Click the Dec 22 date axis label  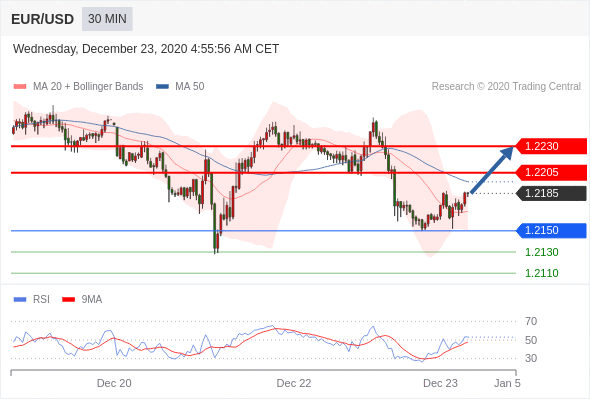(294, 383)
